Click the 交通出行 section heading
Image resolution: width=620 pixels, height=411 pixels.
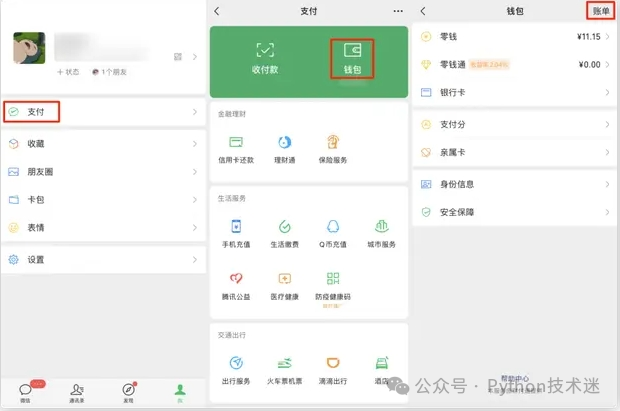232,335
